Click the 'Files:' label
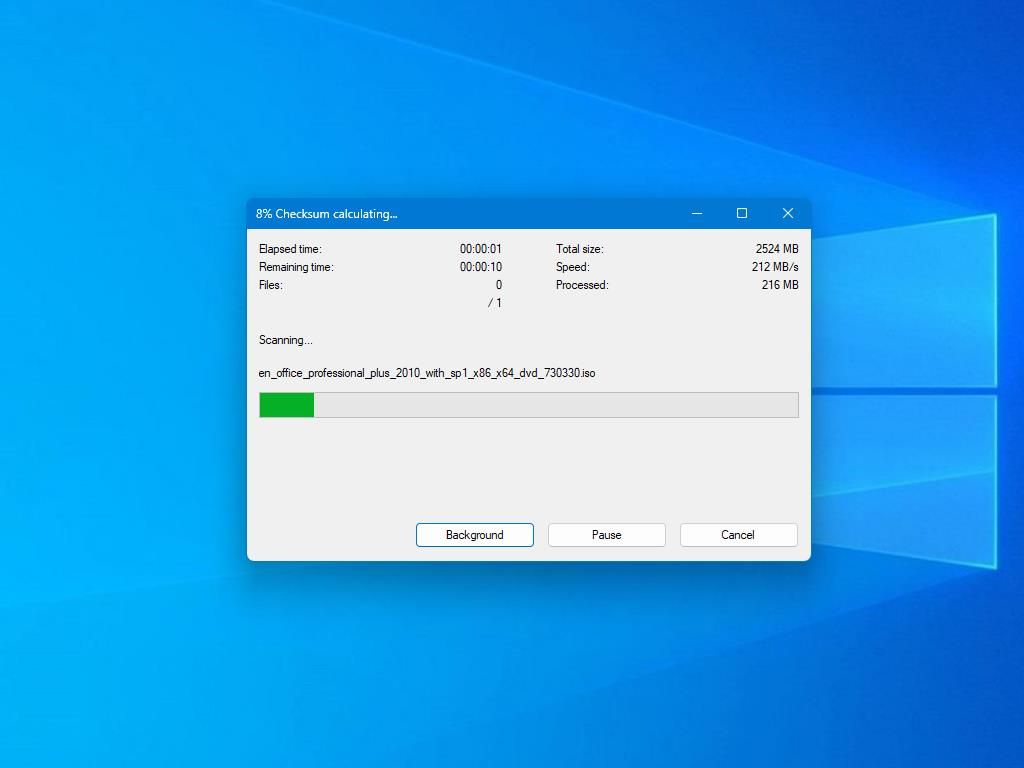 [271, 285]
